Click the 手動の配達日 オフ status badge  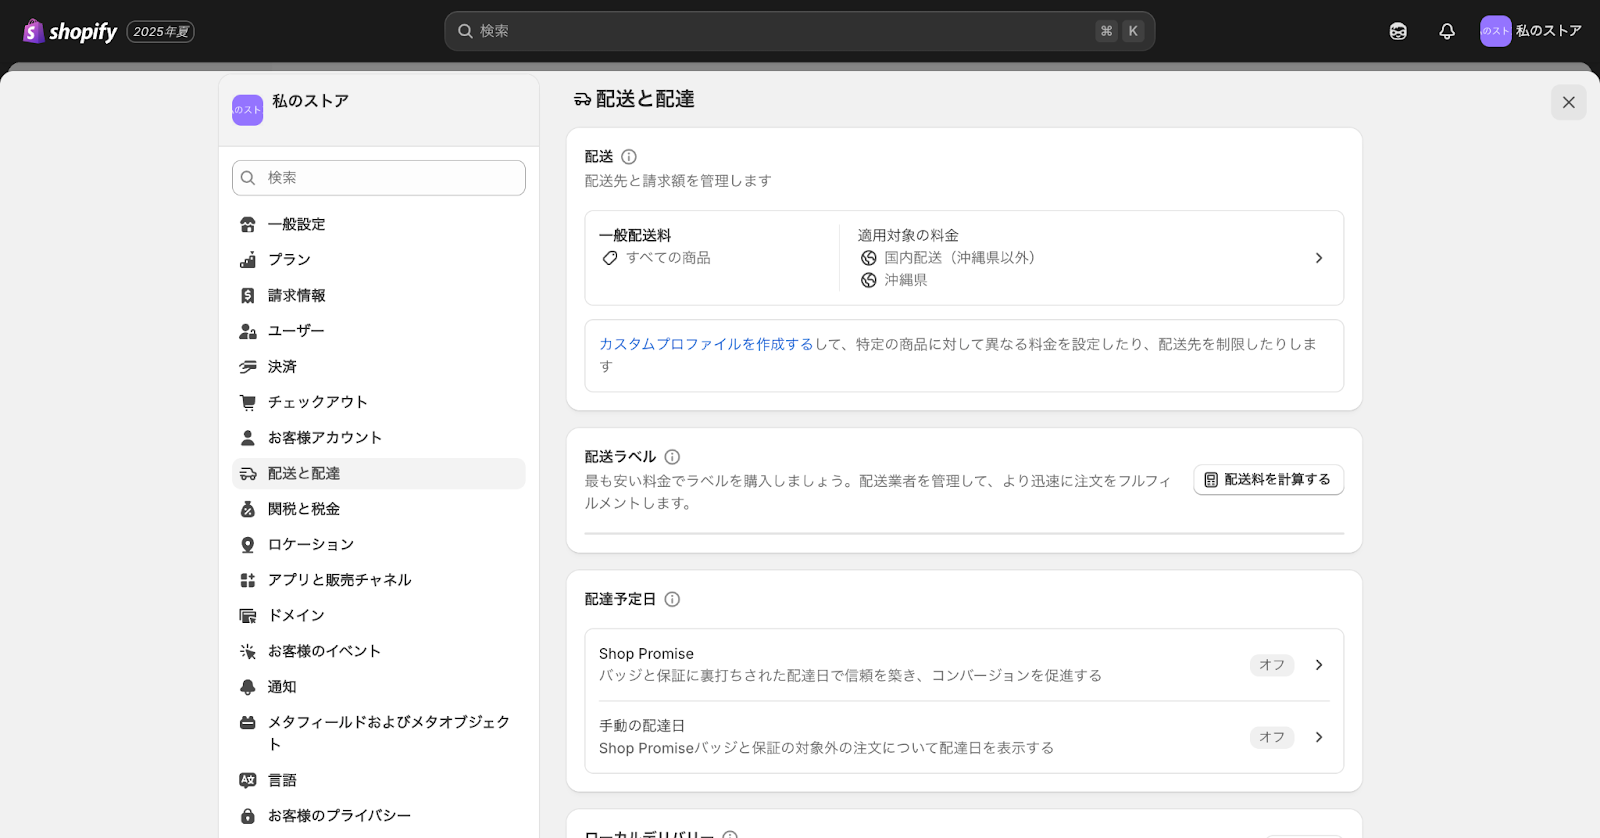point(1272,737)
